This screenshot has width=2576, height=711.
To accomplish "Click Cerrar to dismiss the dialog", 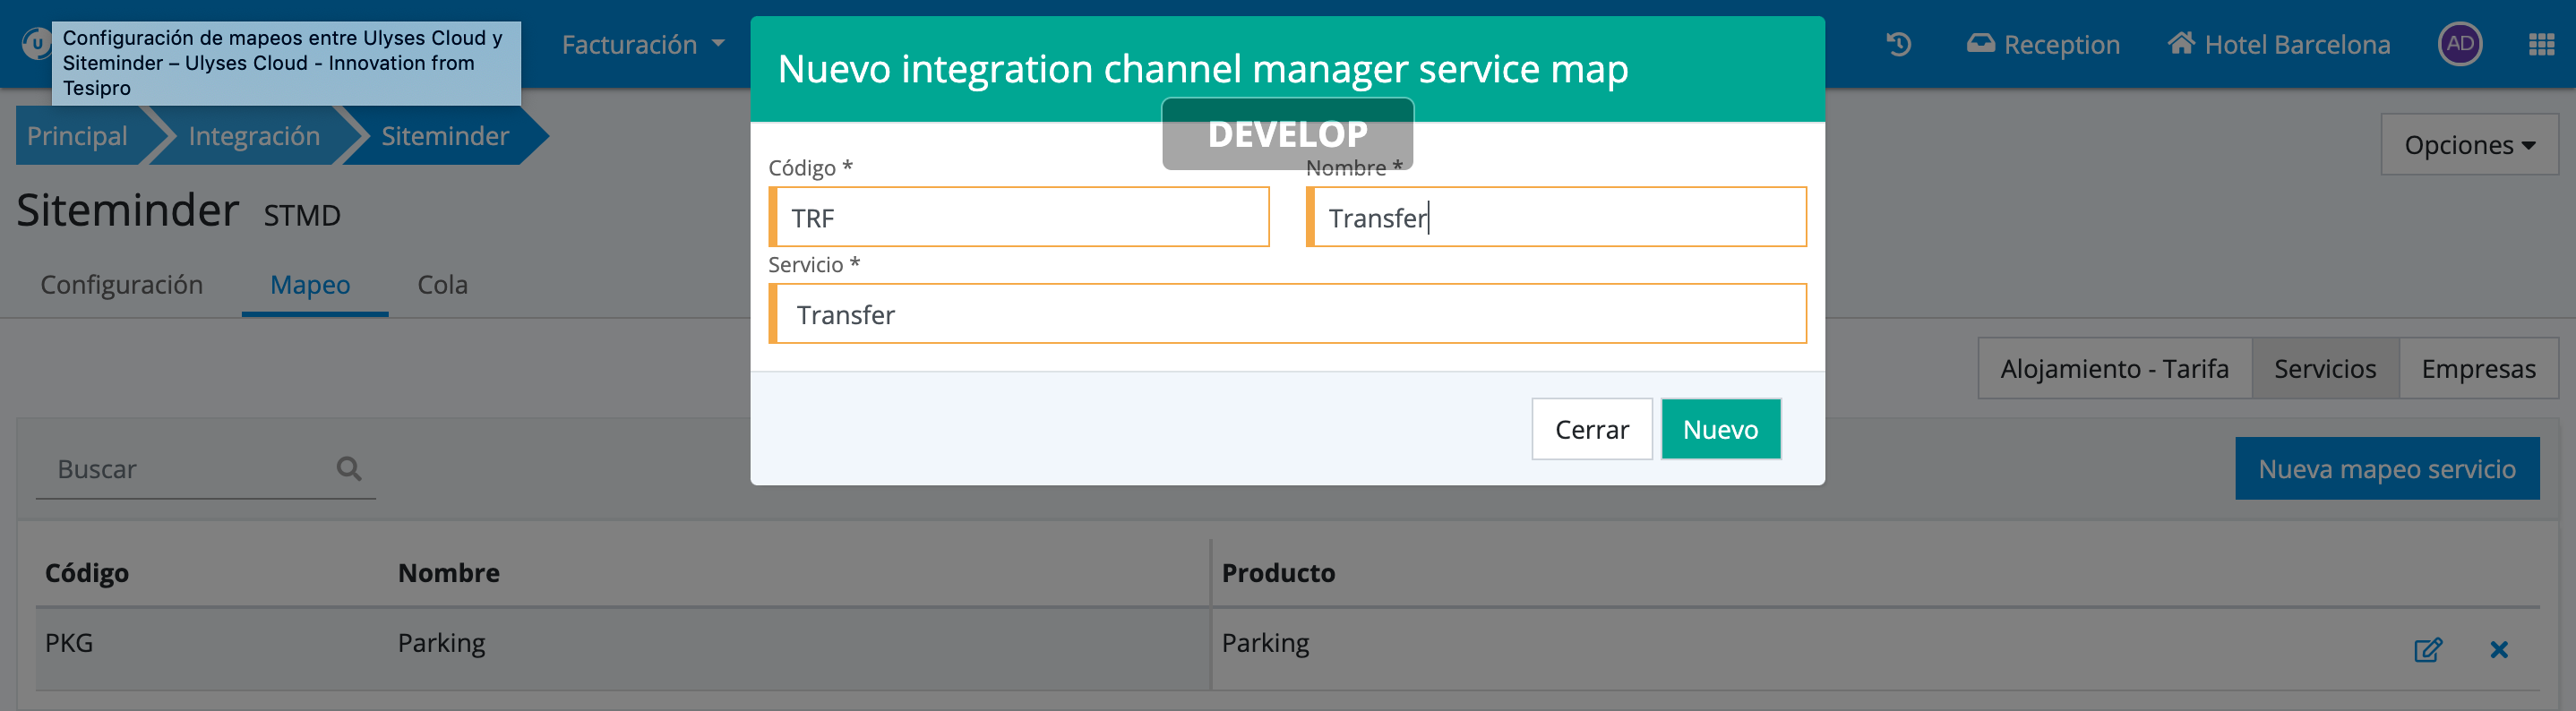I will (1591, 429).
